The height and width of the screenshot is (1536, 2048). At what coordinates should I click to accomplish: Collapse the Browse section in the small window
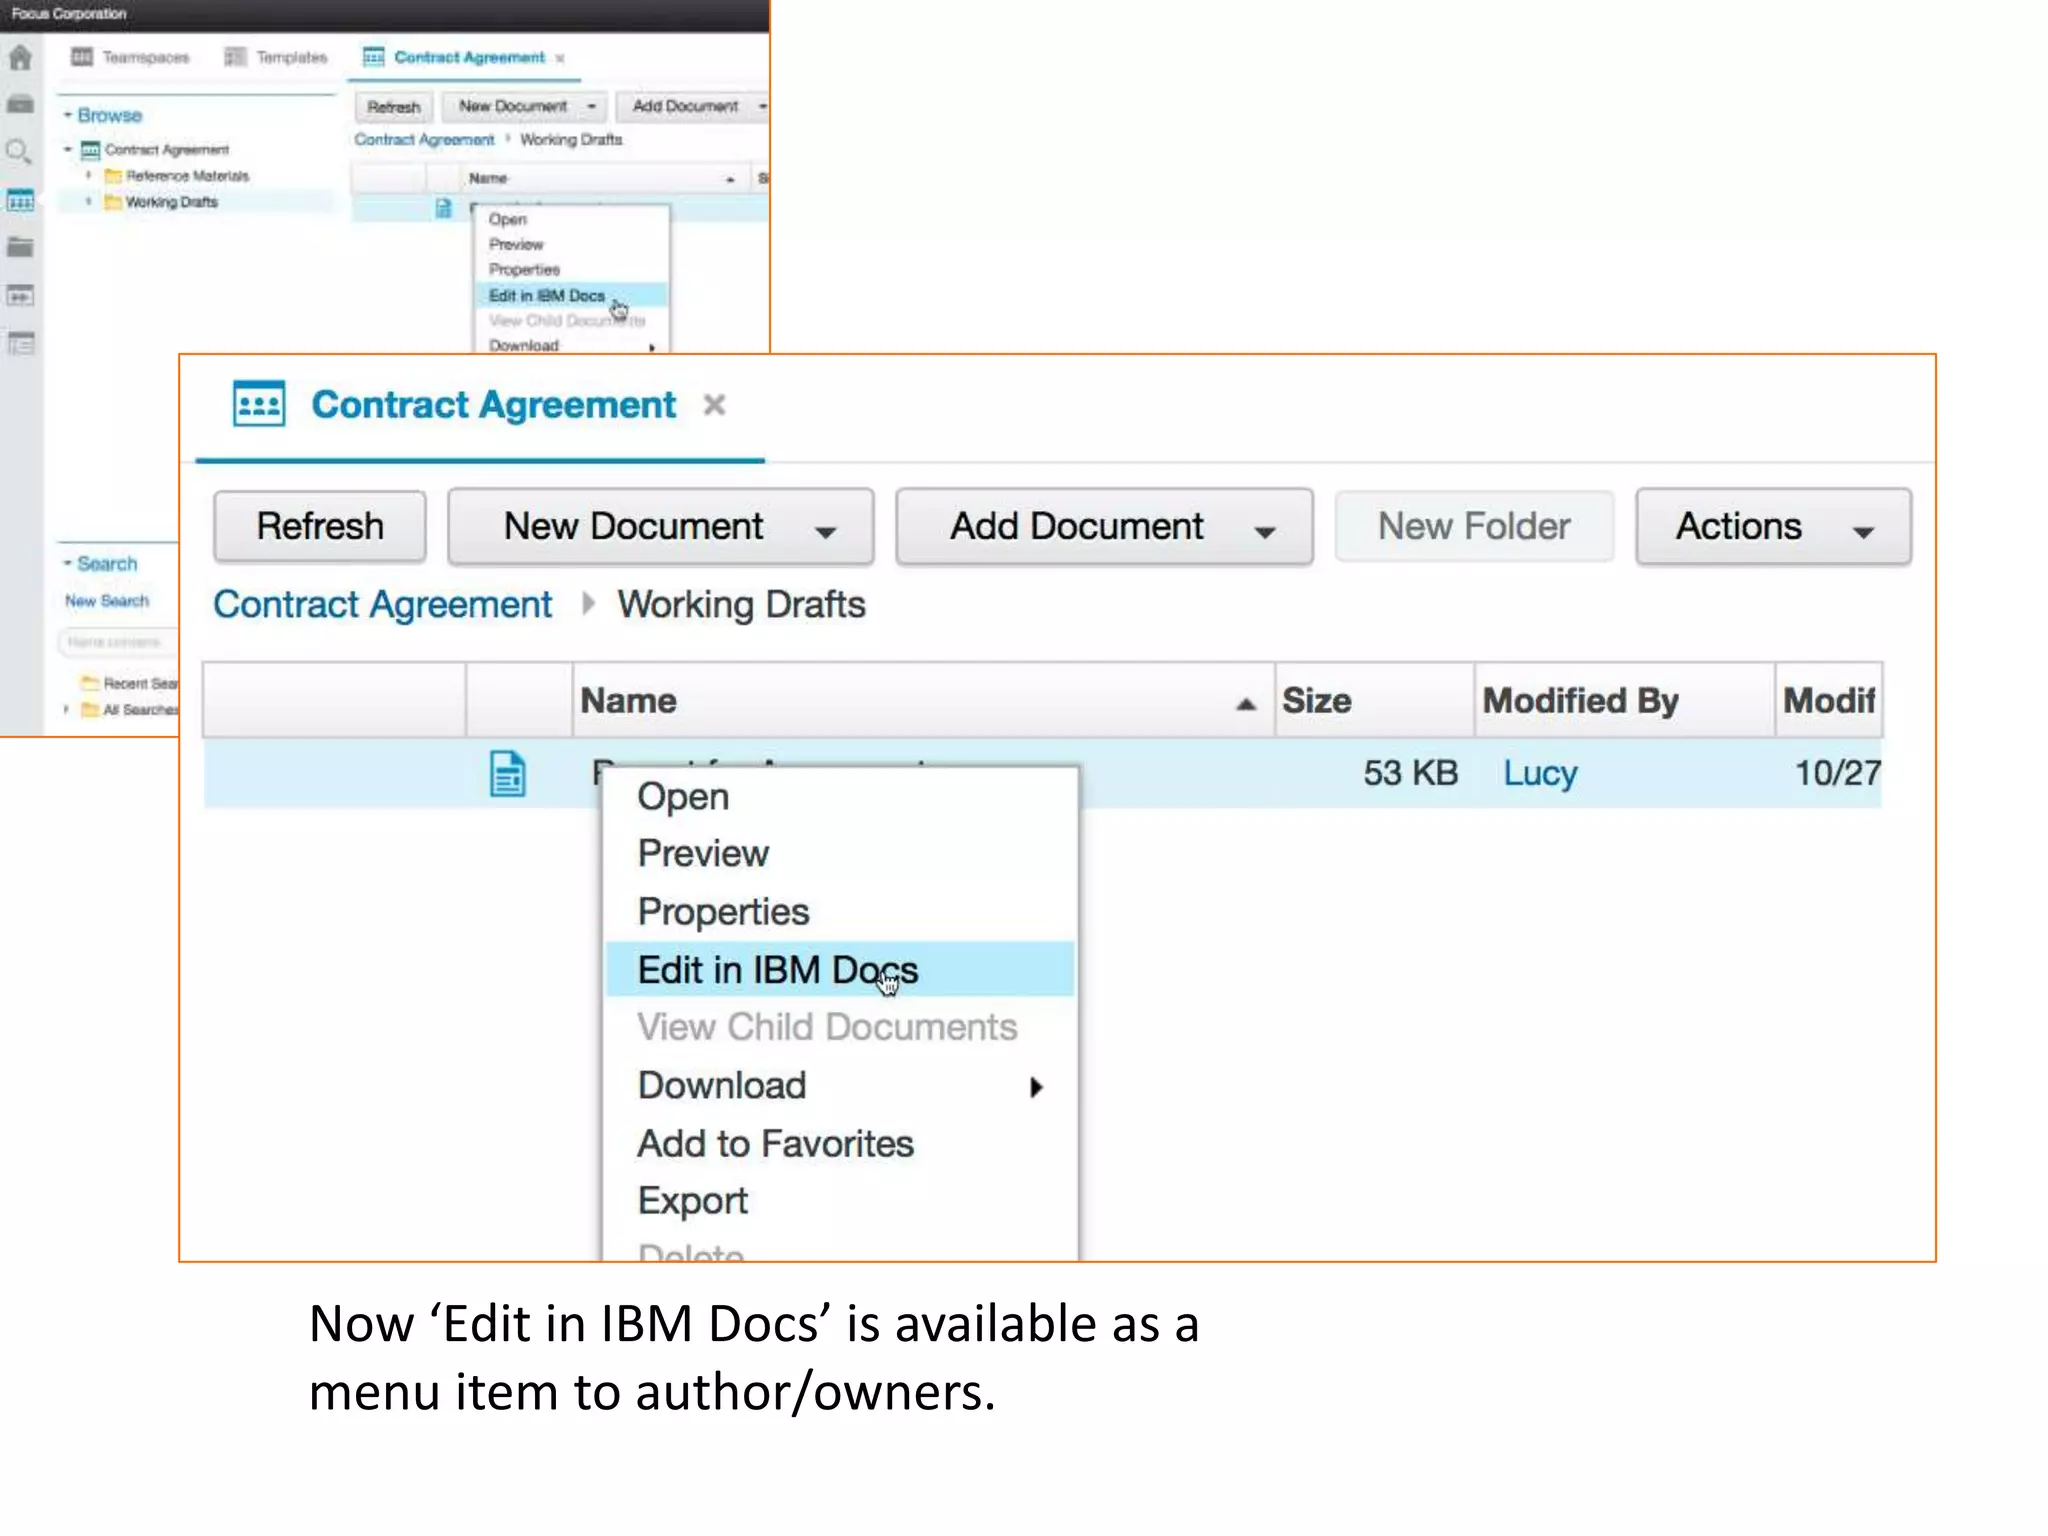68,115
